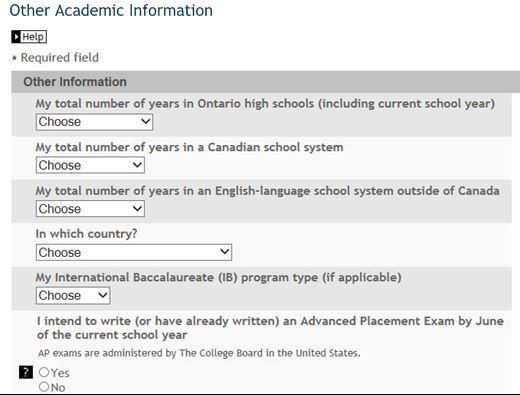Select Yes for Advanced Placement Exam

[x=44, y=372]
